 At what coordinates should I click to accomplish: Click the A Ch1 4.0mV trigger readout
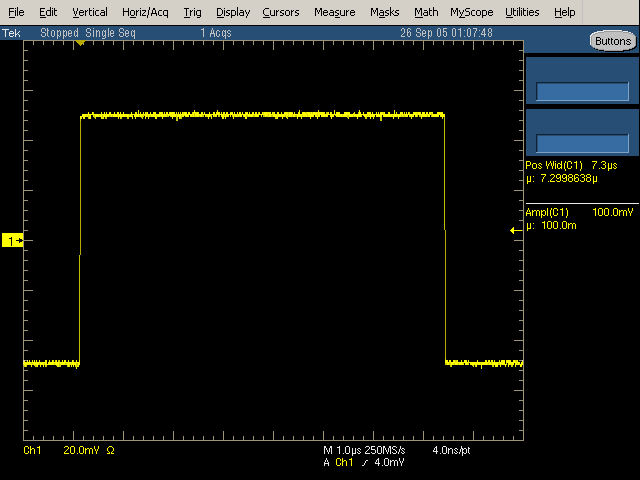click(x=364, y=463)
